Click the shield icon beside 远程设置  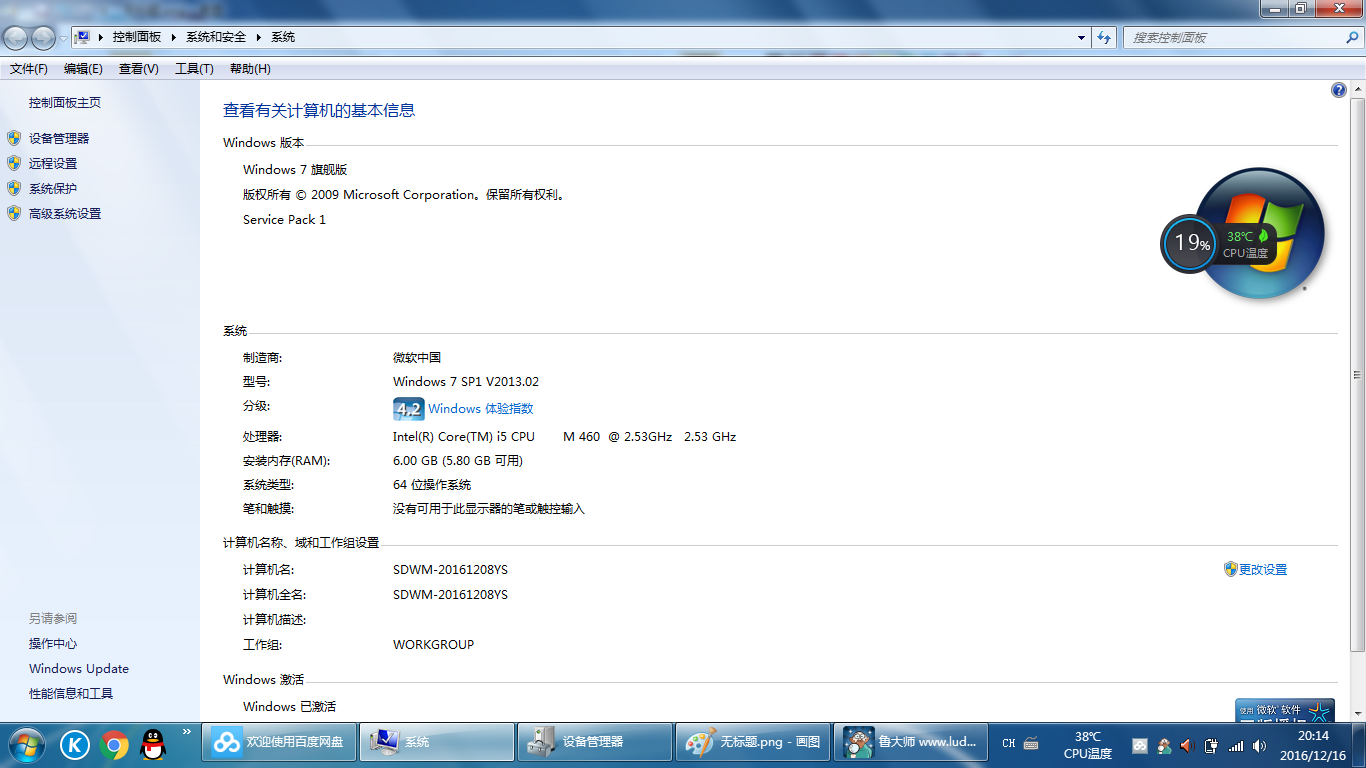pyautogui.click(x=14, y=163)
